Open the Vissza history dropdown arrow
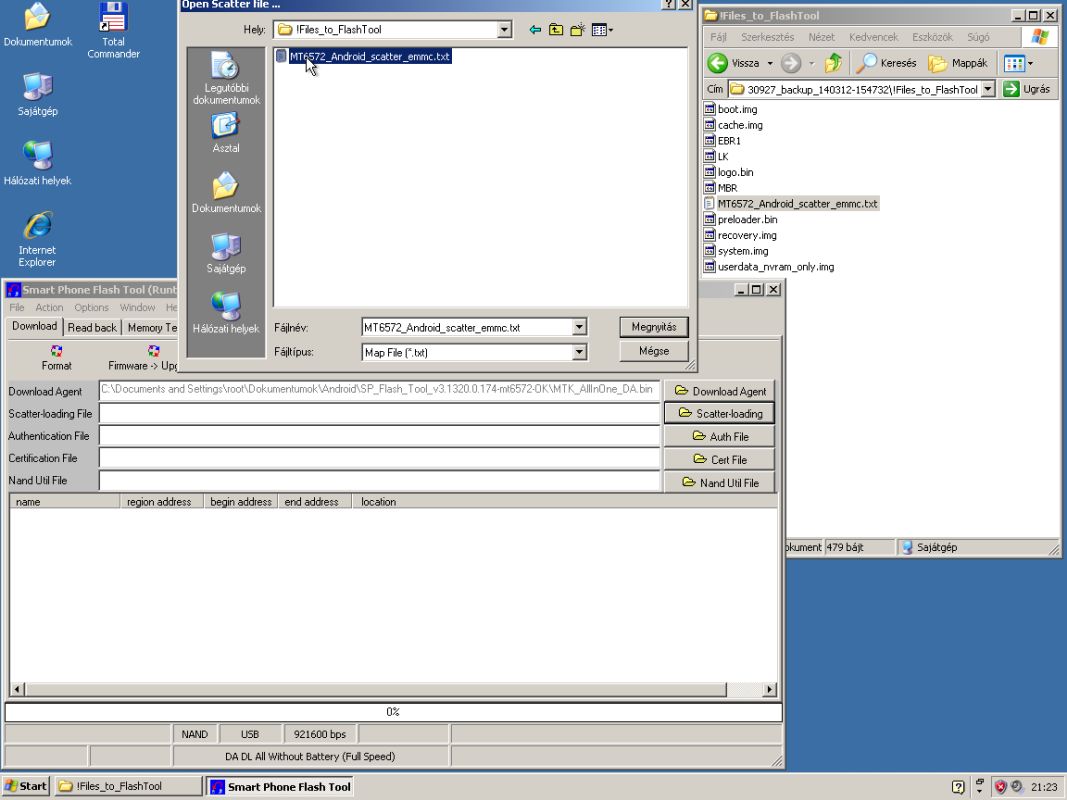This screenshot has width=1067, height=800. tap(770, 63)
